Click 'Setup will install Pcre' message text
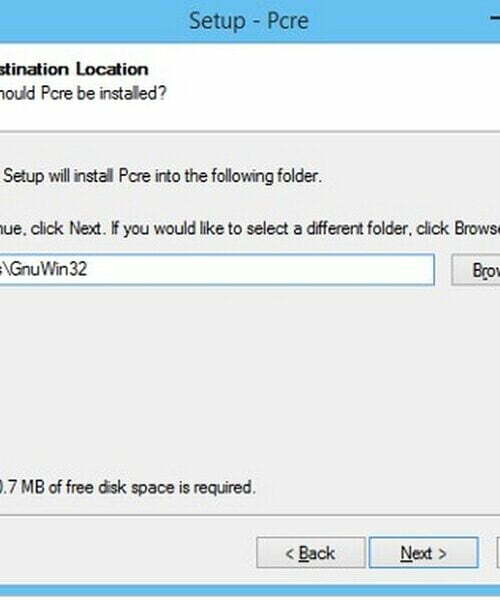The image size is (500, 600). coord(162,176)
